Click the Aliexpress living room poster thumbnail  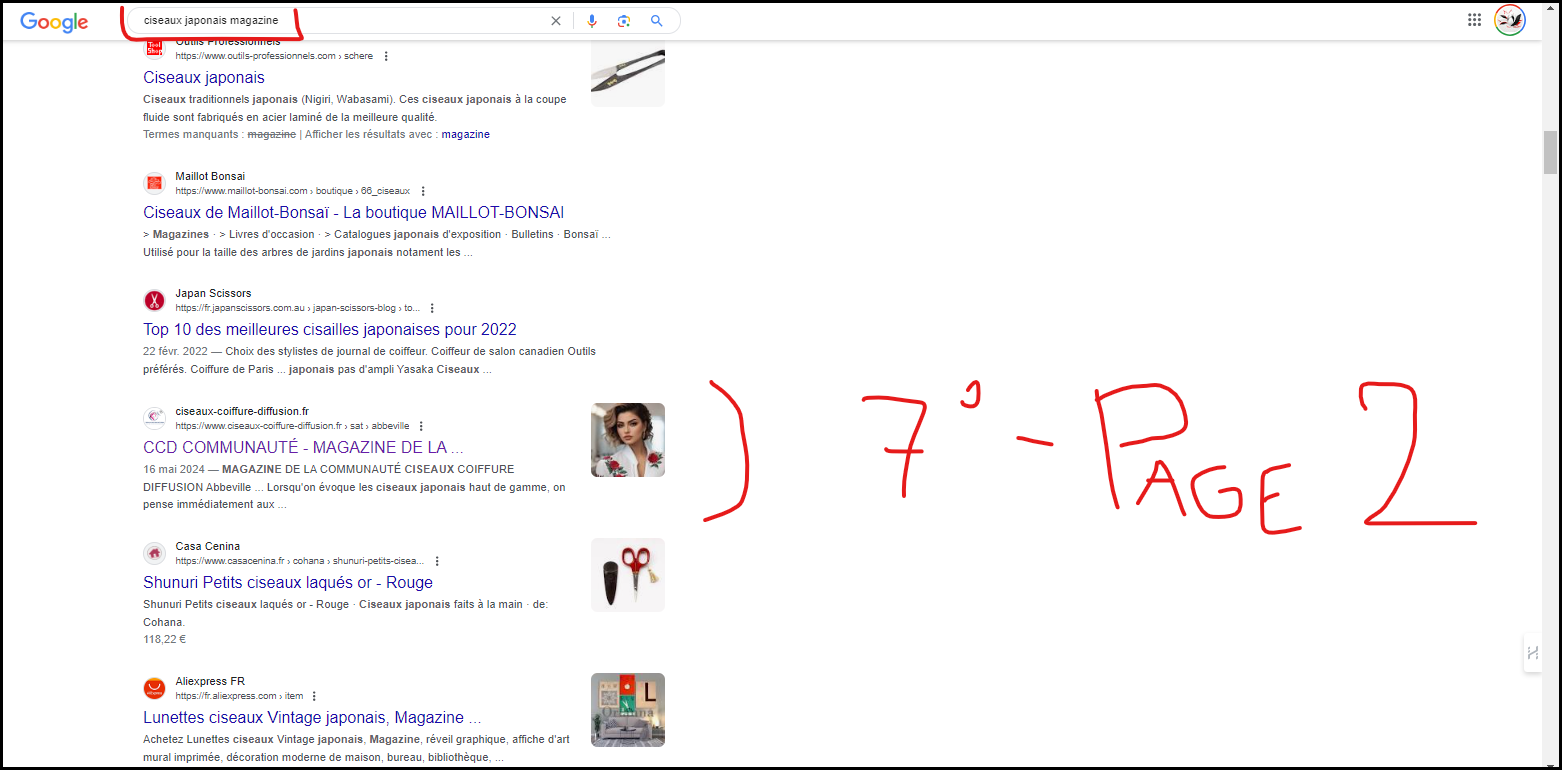tap(628, 710)
